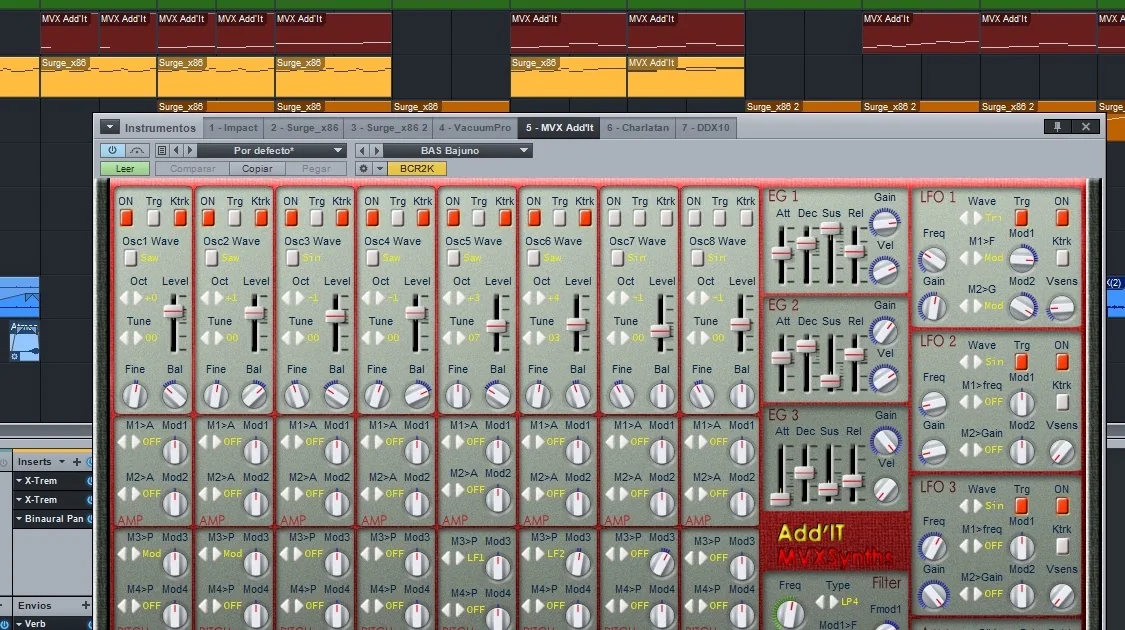Switch off LFO 1 ON button
1125x630 pixels.
(1062, 217)
